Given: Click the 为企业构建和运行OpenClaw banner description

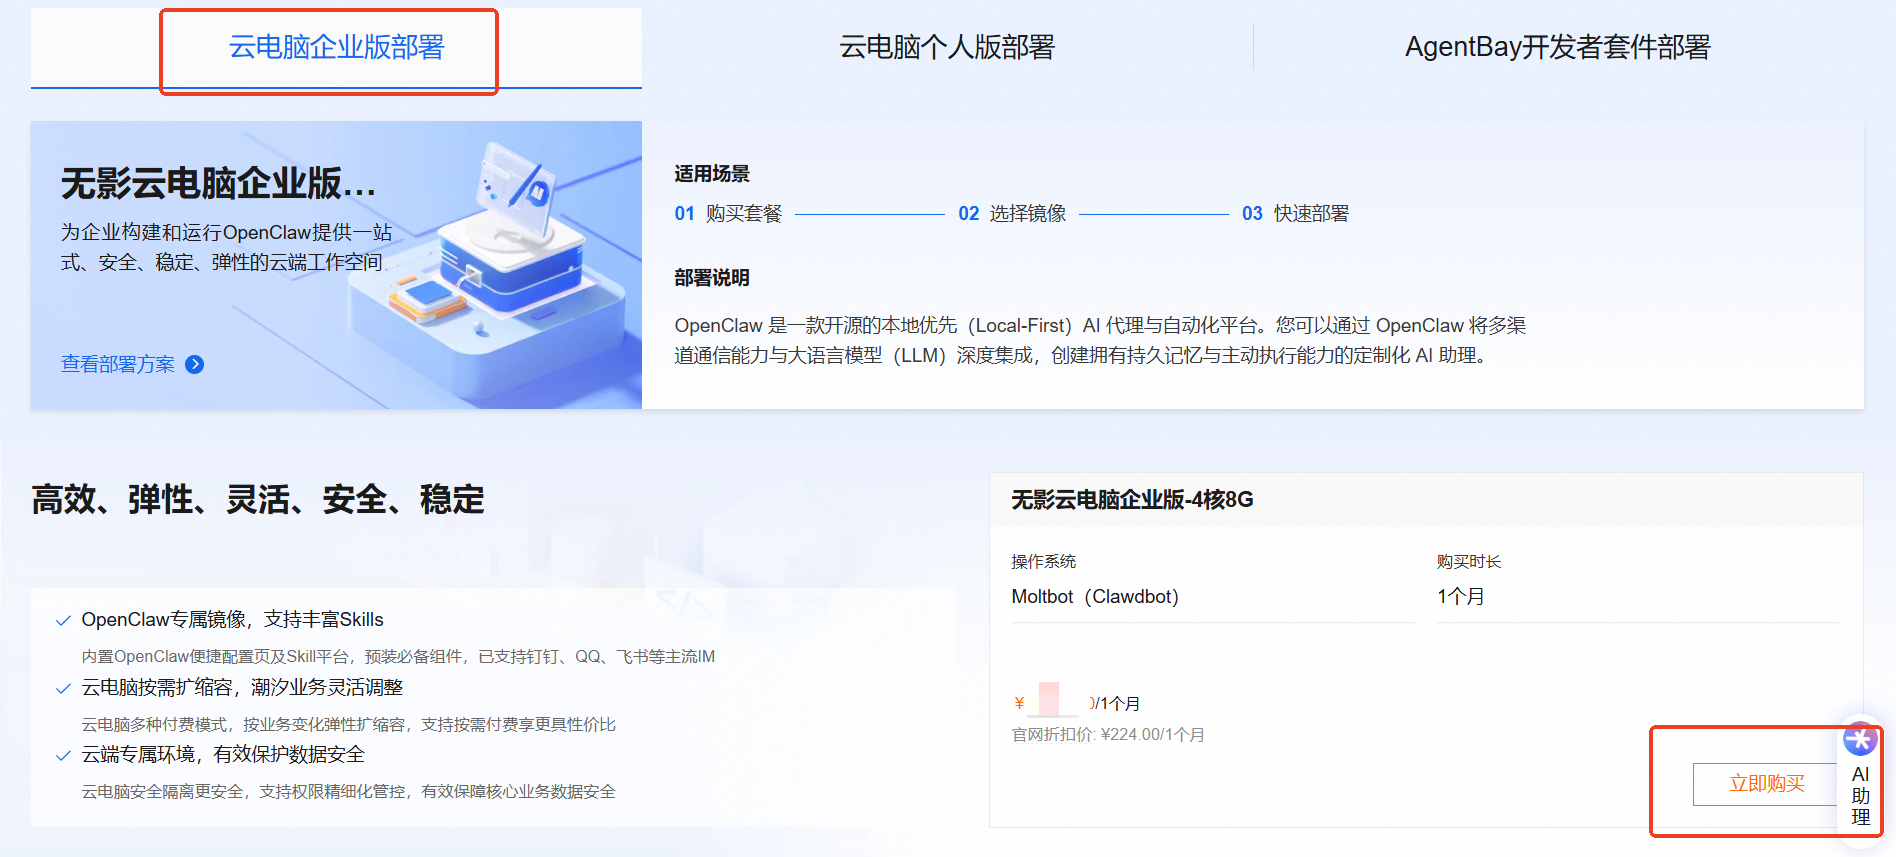Looking at the screenshot, I should click(x=226, y=247).
